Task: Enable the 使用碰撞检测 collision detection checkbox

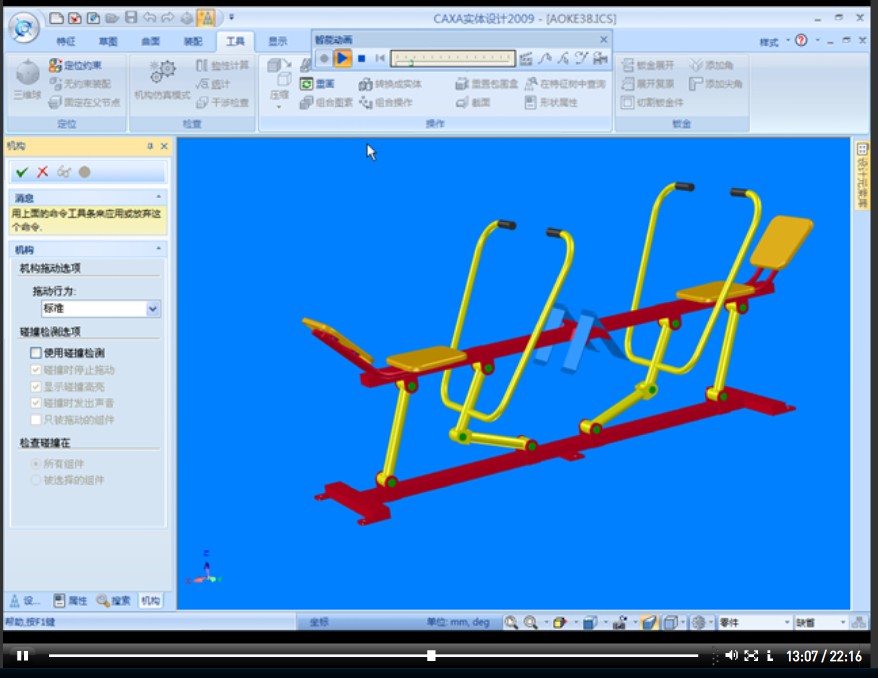Action: pos(36,352)
